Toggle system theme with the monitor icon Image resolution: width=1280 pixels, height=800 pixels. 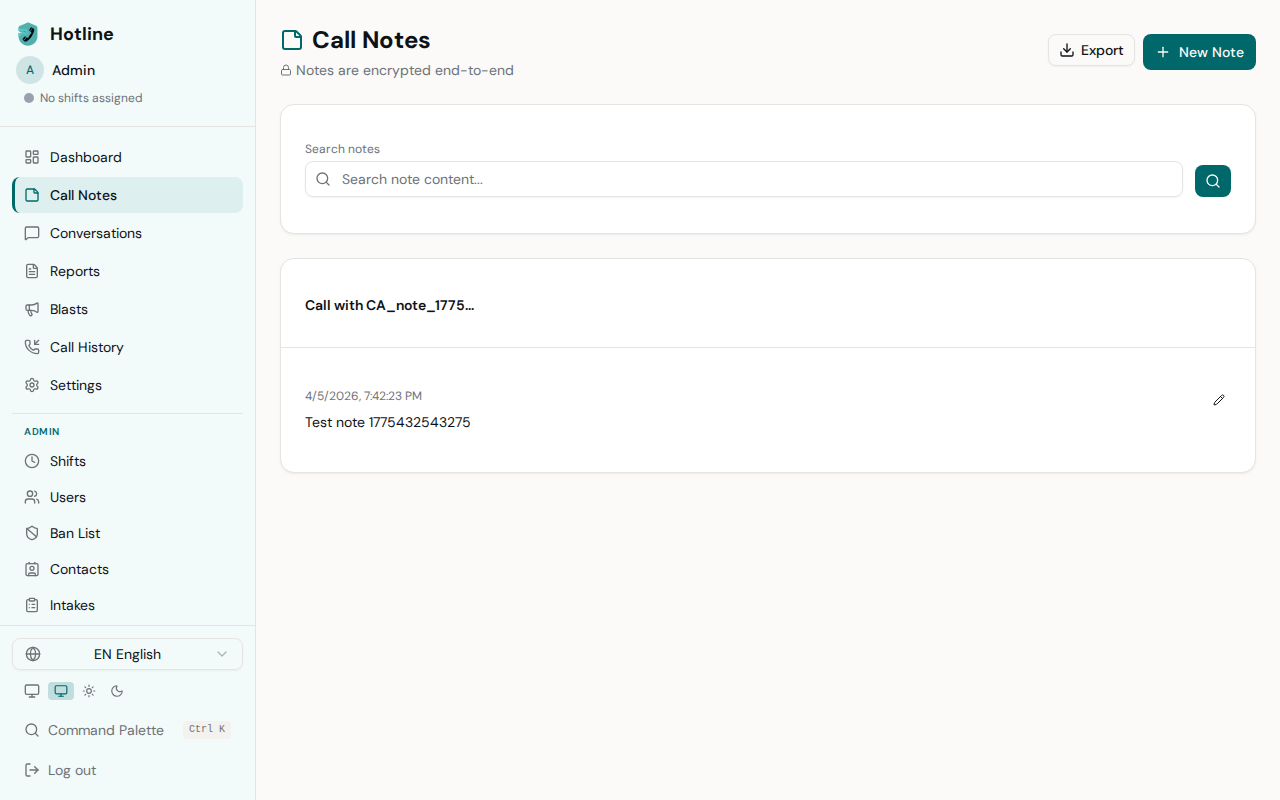(x=31, y=690)
